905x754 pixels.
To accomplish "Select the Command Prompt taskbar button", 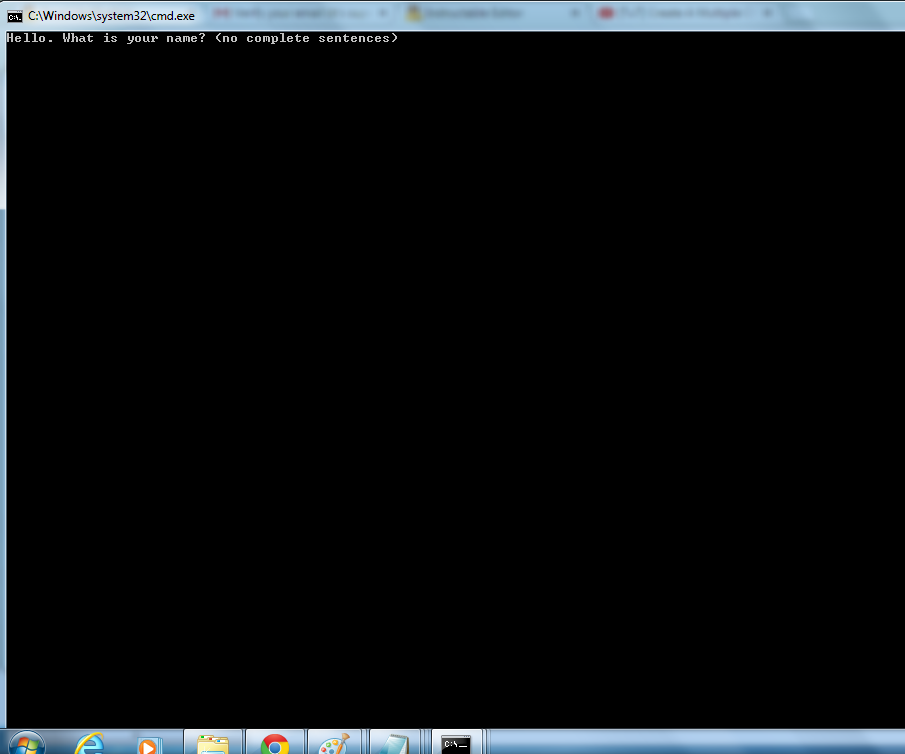I will pos(457,744).
